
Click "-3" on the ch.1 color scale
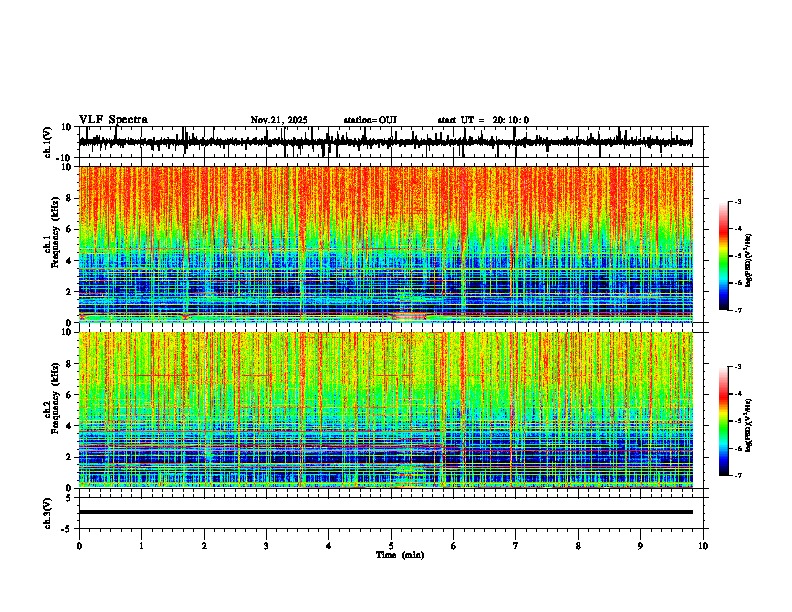[x=738, y=201]
